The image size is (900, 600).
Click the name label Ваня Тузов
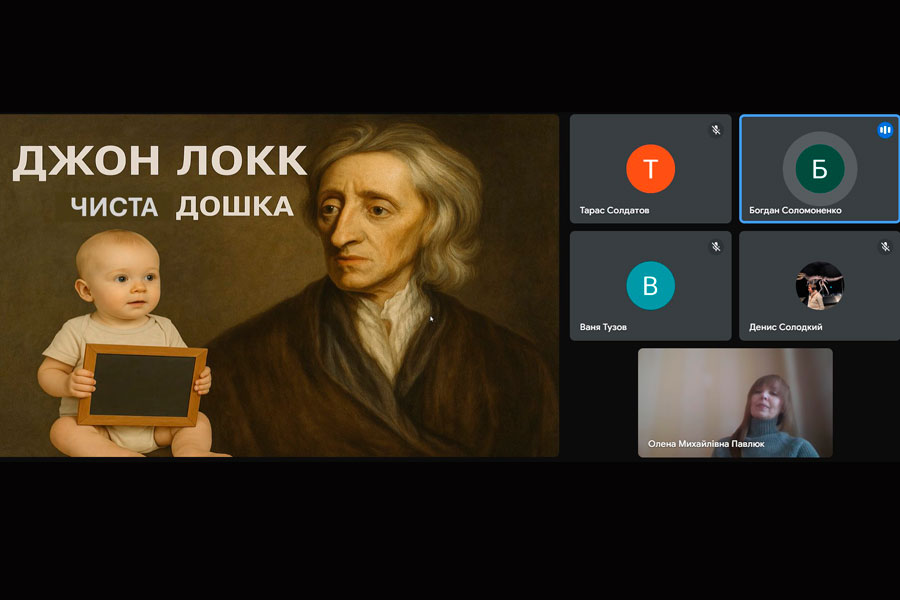click(603, 327)
